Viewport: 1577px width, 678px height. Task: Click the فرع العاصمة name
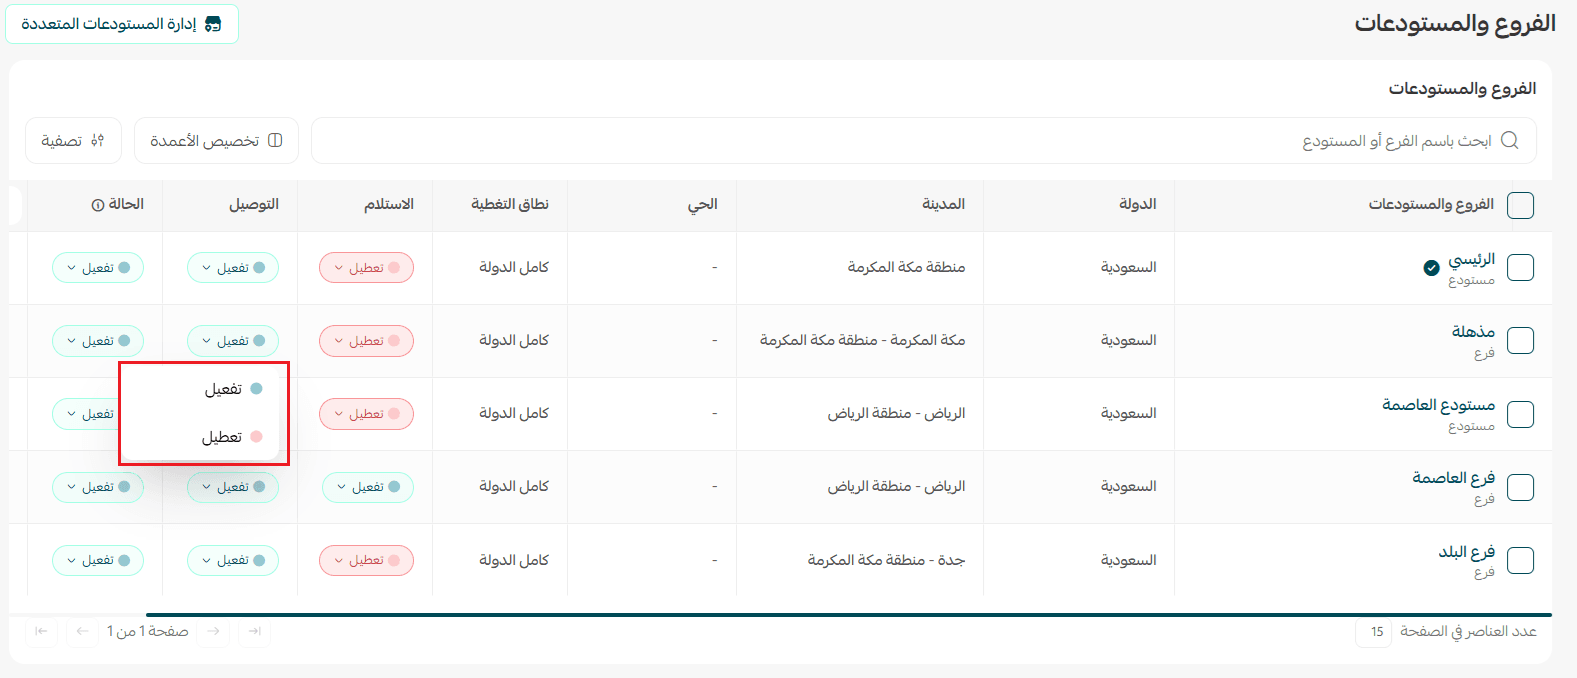1454,477
